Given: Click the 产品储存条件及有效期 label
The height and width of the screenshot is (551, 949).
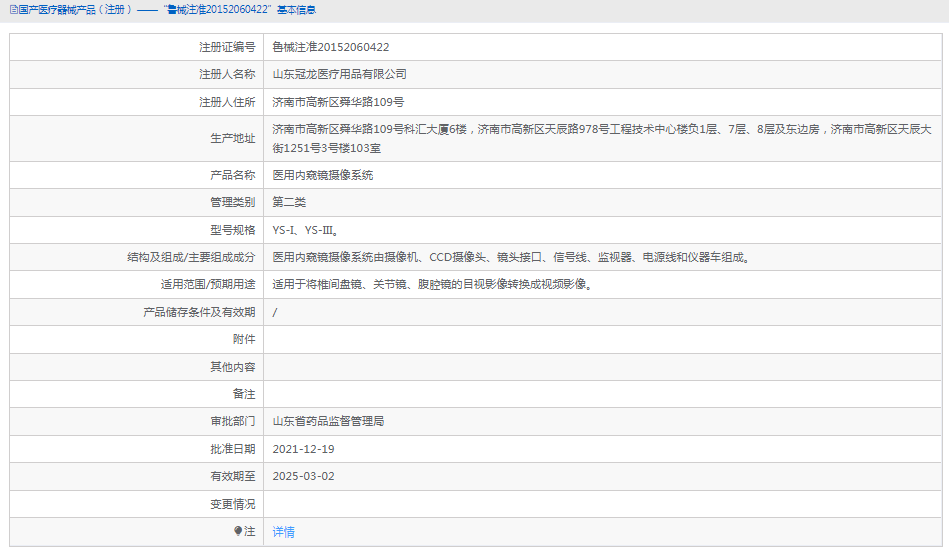Looking at the screenshot, I should 199,312.
